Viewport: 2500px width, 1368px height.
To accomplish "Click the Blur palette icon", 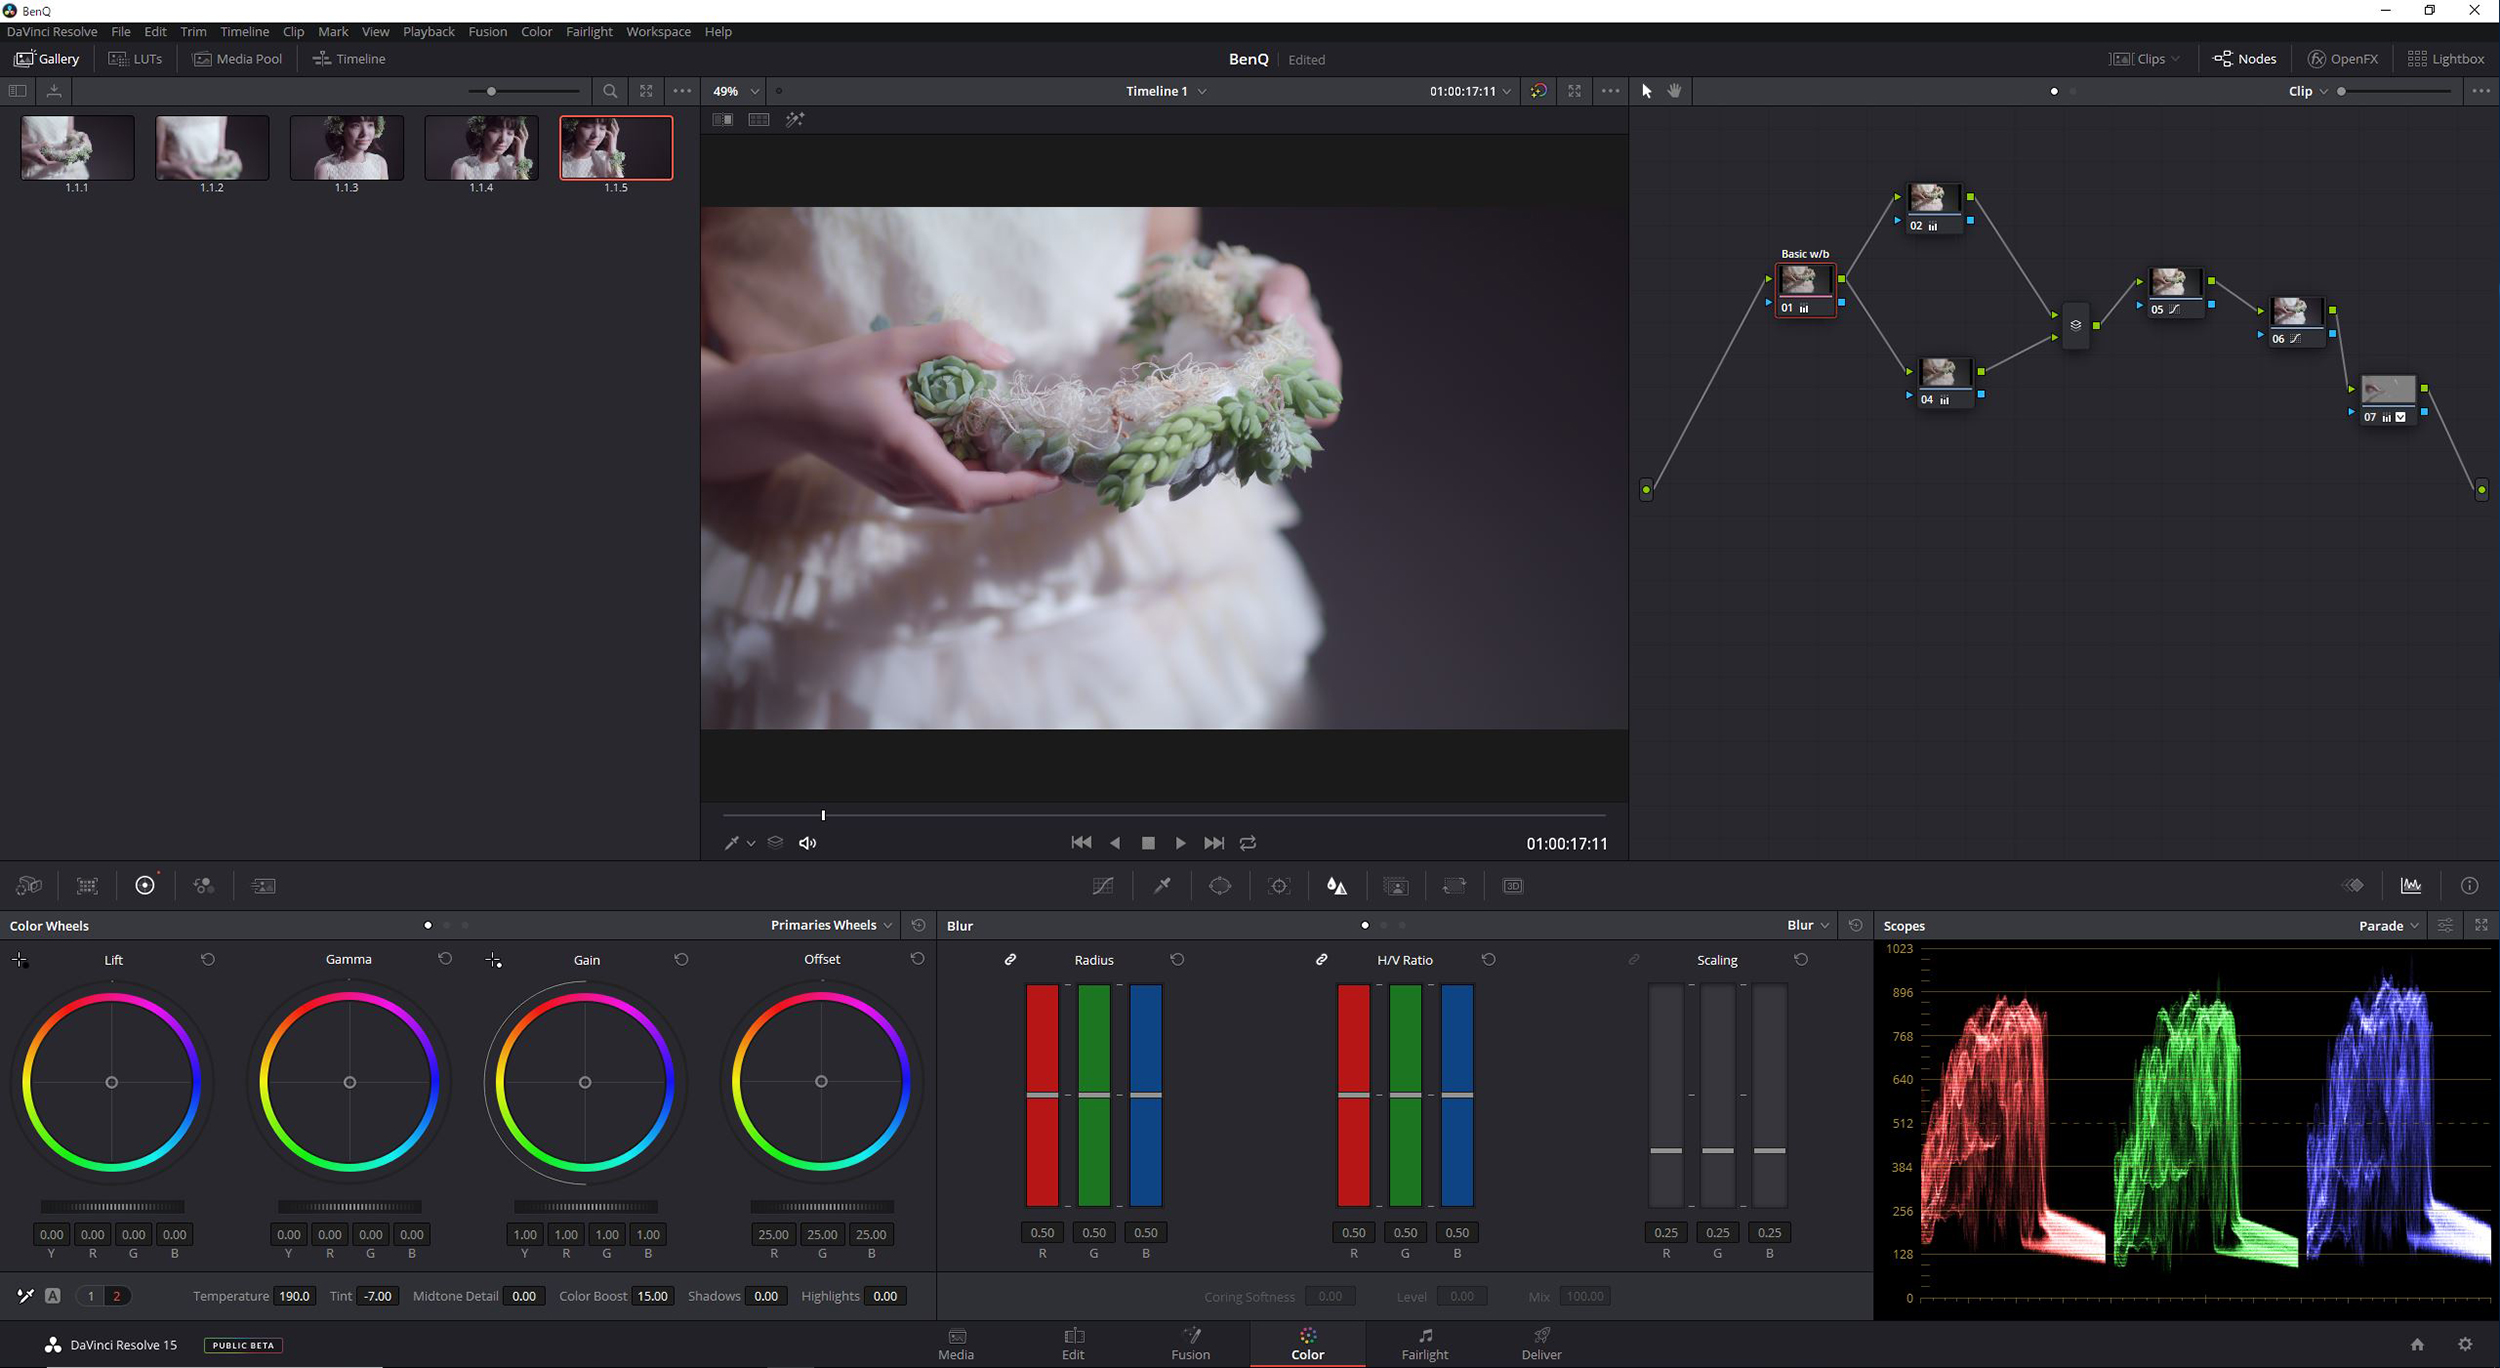I will point(1337,886).
